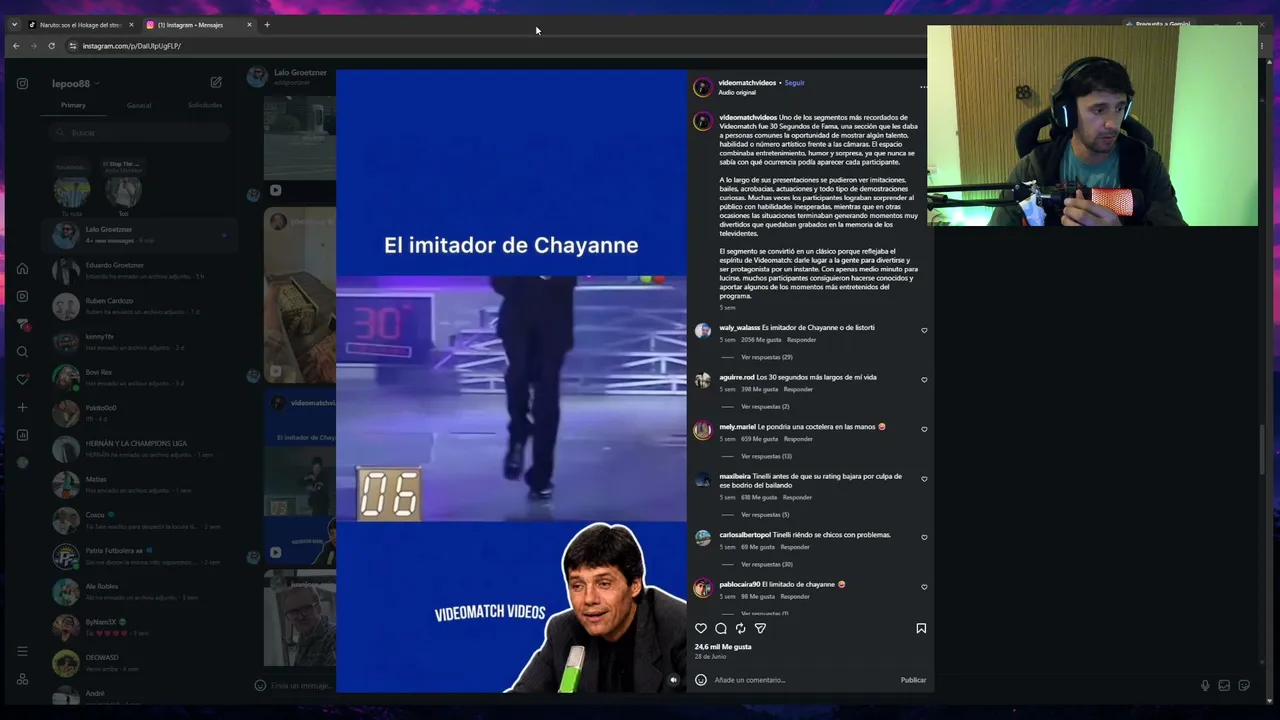Reply to mely.mariel's comment
Viewport: 1280px width, 720px height.
798,439
